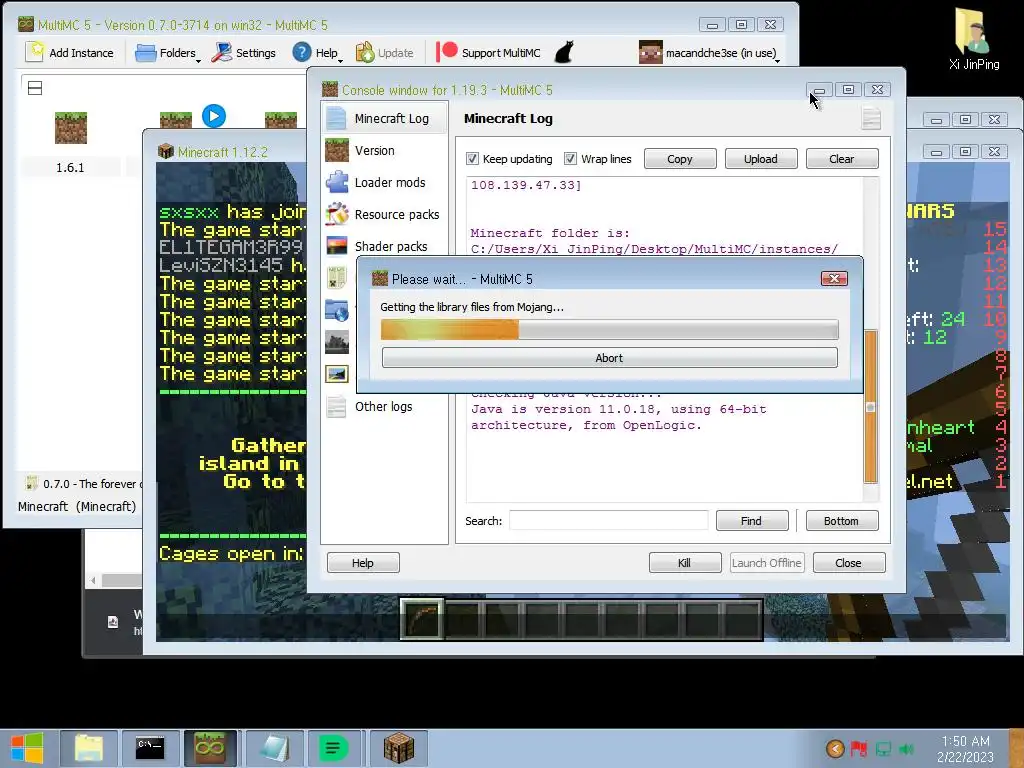Focus the log Search field

coord(609,520)
